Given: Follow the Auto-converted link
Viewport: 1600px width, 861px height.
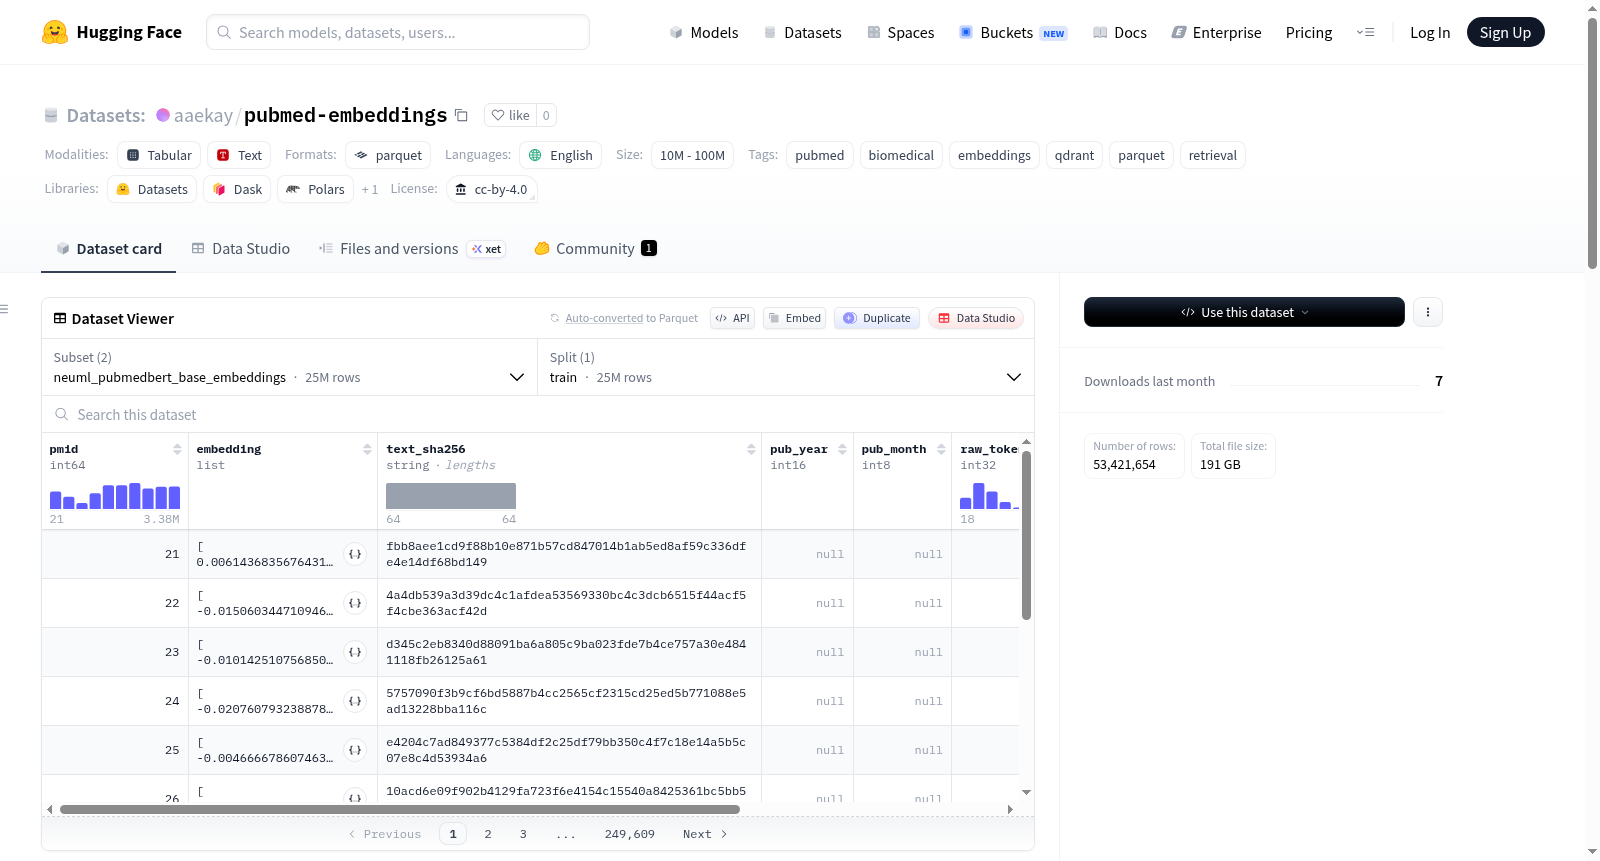Looking at the screenshot, I should pos(604,318).
